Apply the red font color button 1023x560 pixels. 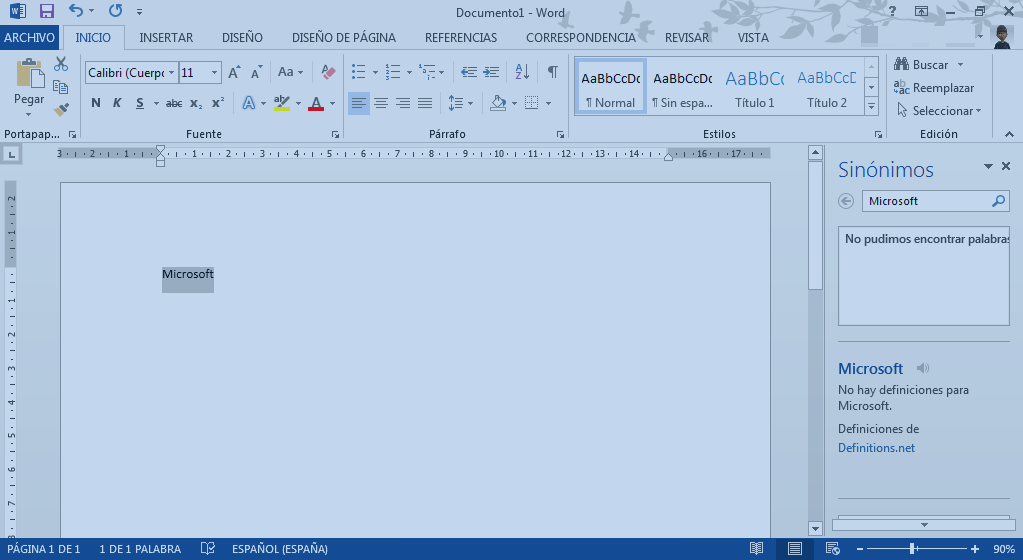click(316, 103)
